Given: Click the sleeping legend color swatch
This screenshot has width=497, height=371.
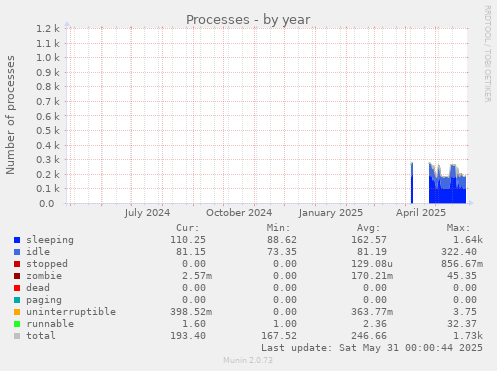Looking at the screenshot, I should 17,240.
